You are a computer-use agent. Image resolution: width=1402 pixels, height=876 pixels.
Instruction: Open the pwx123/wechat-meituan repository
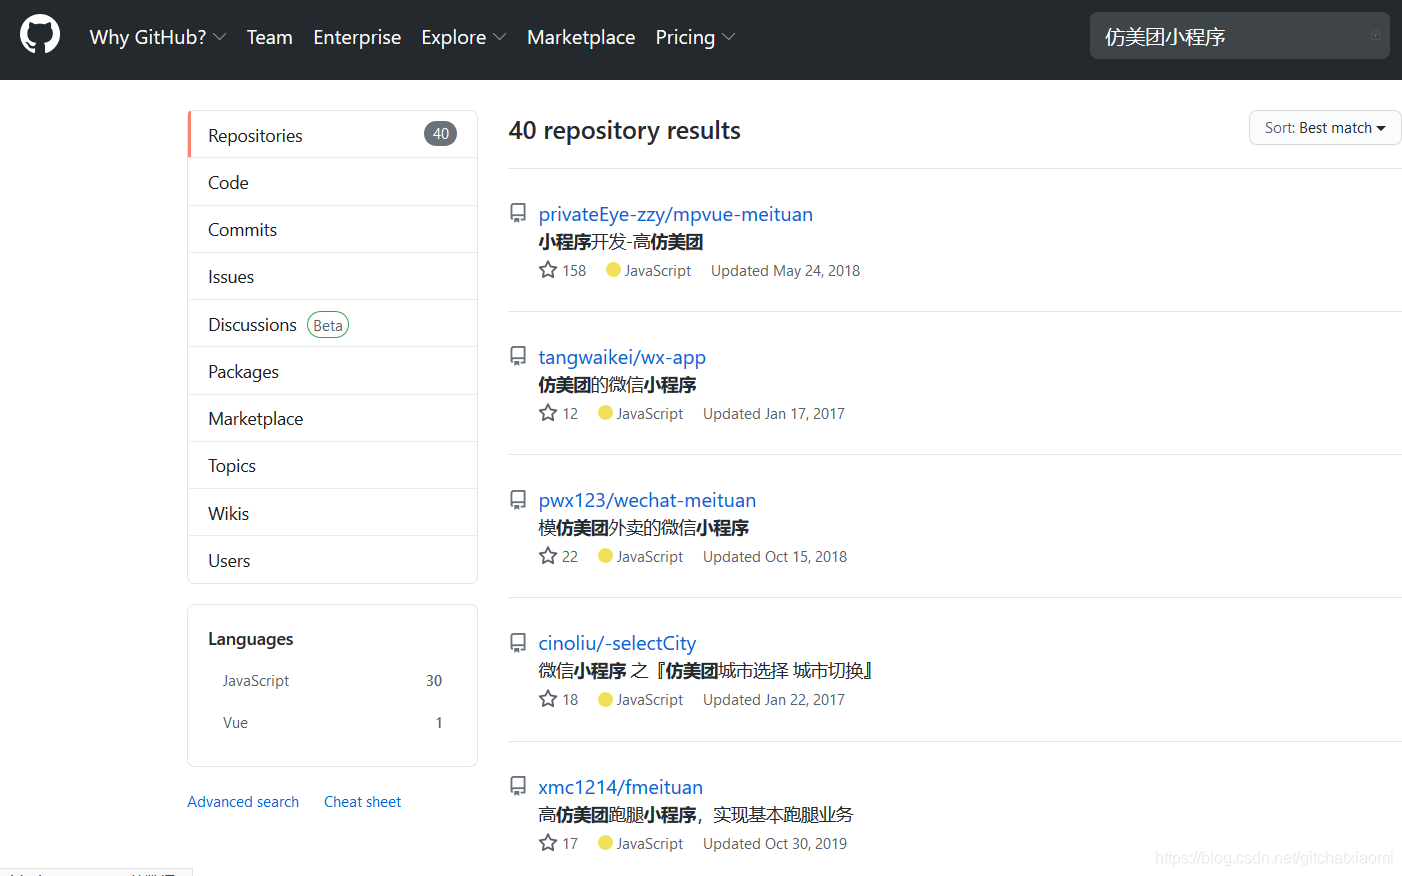647,500
